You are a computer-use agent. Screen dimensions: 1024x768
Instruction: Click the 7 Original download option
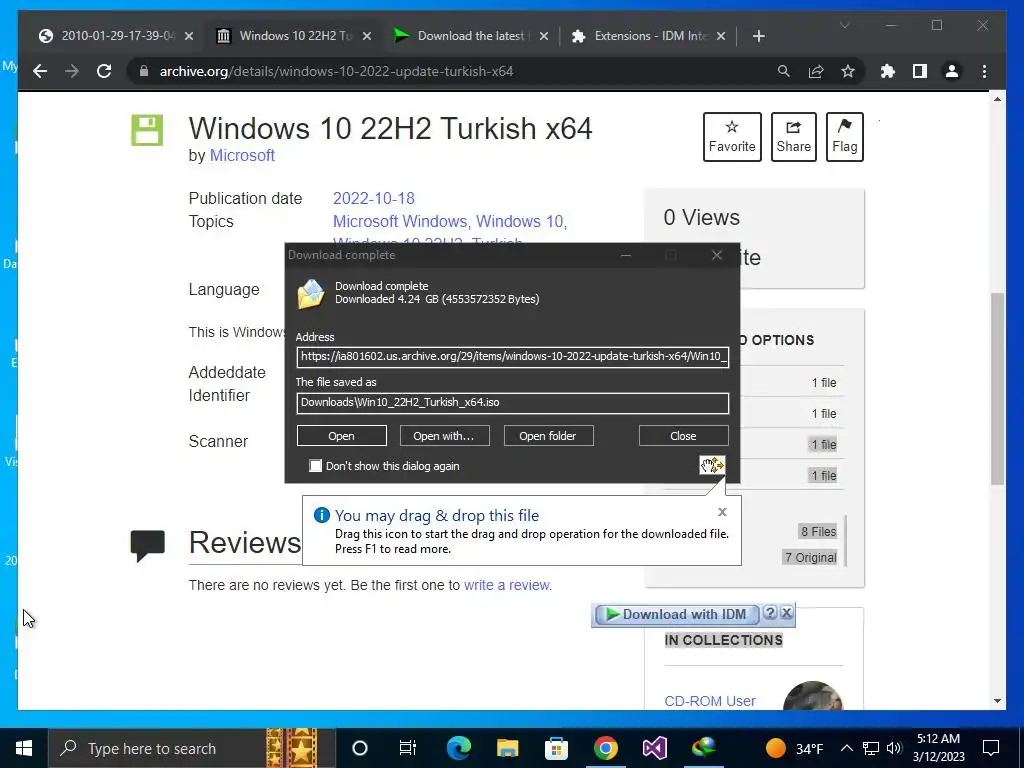click(810, 557)
